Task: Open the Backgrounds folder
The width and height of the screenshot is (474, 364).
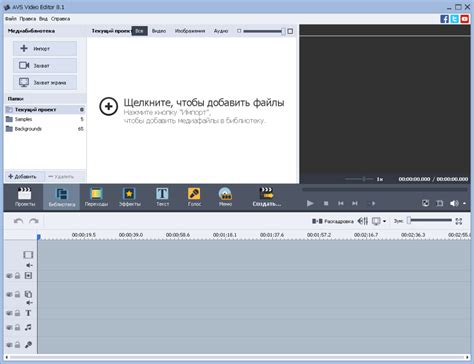Action: tap(45, 129)
